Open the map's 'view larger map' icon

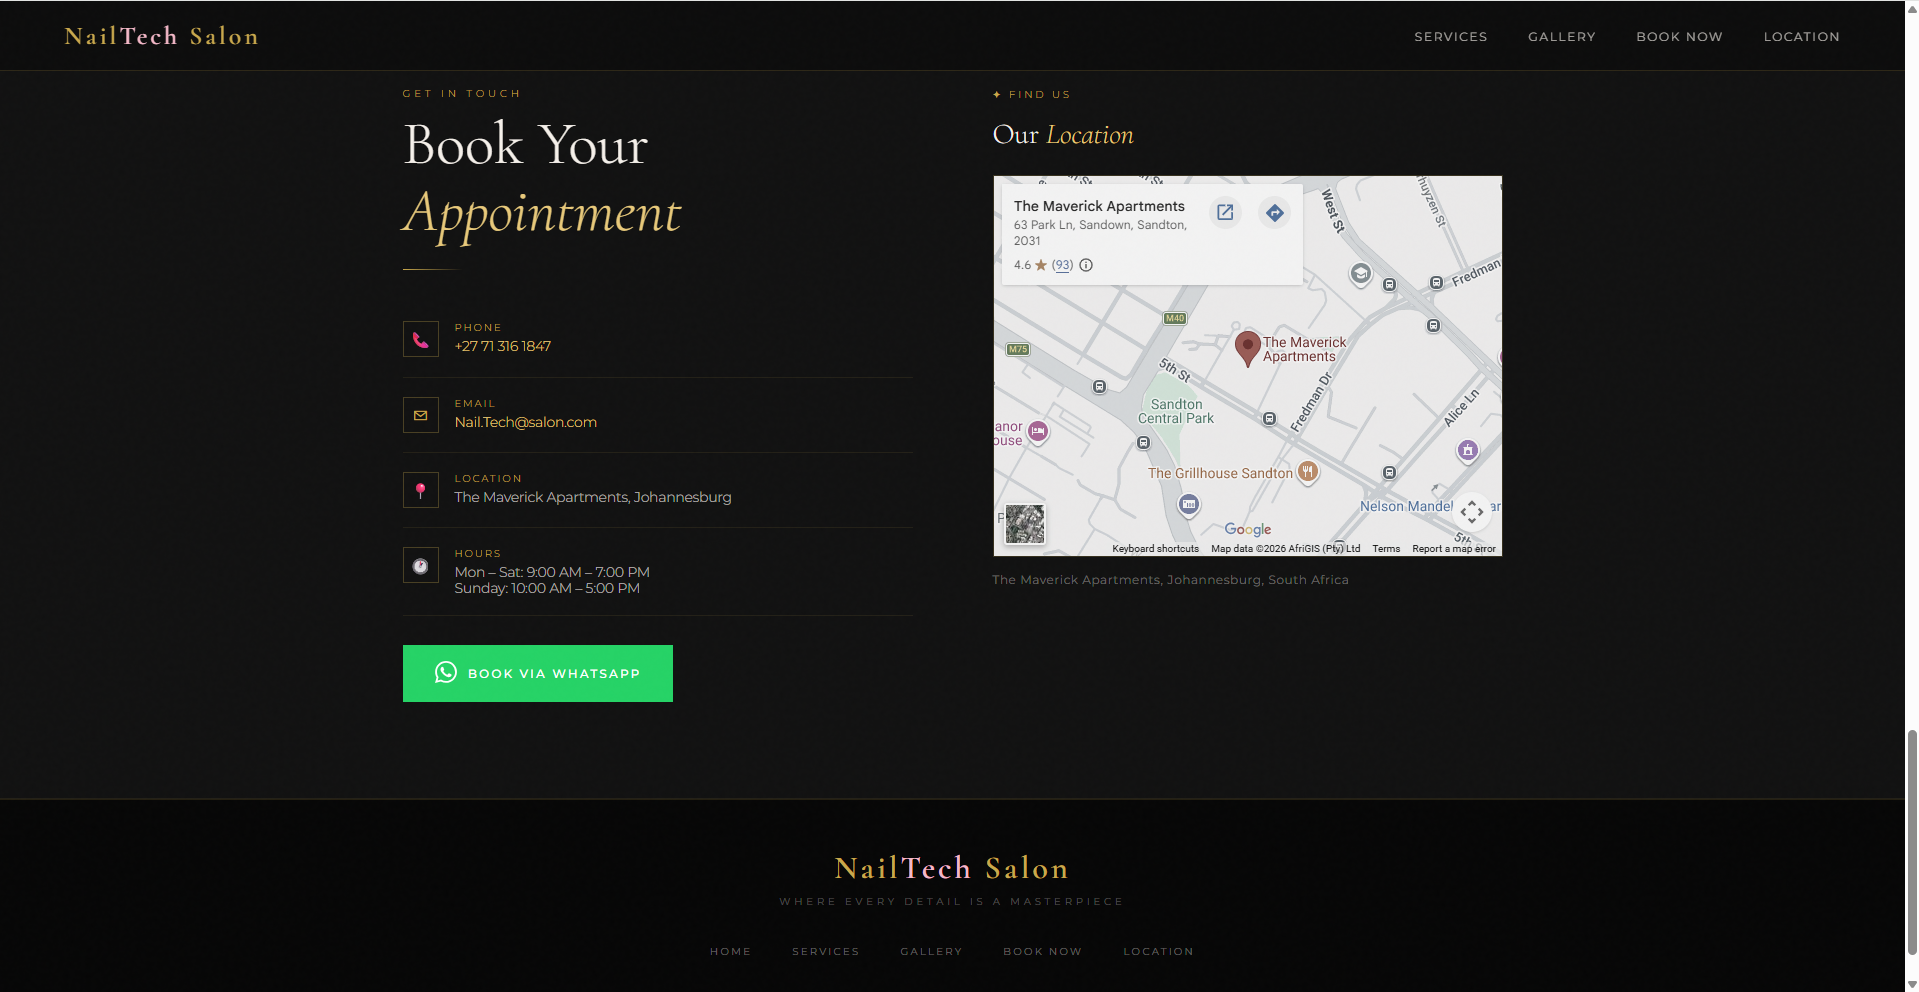tap(1225, 212)
